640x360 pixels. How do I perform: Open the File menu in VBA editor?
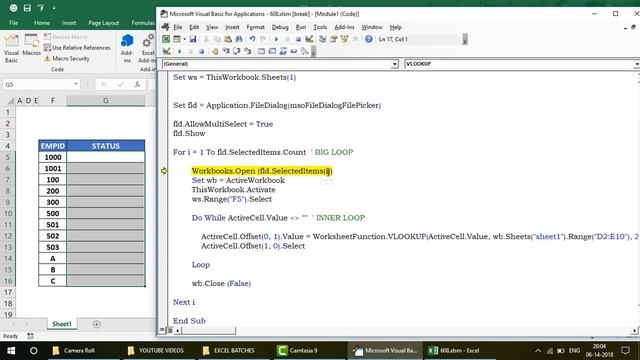pos(178,27)
